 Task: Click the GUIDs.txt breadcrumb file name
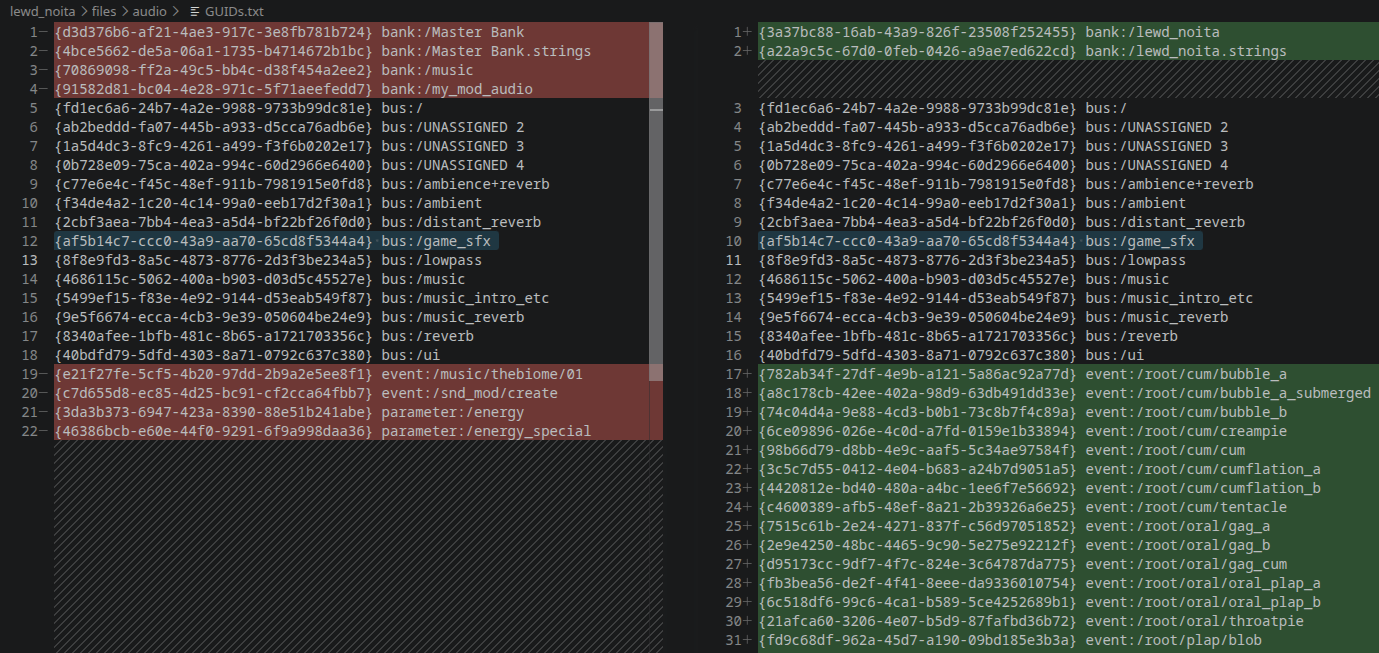point(235,12)
